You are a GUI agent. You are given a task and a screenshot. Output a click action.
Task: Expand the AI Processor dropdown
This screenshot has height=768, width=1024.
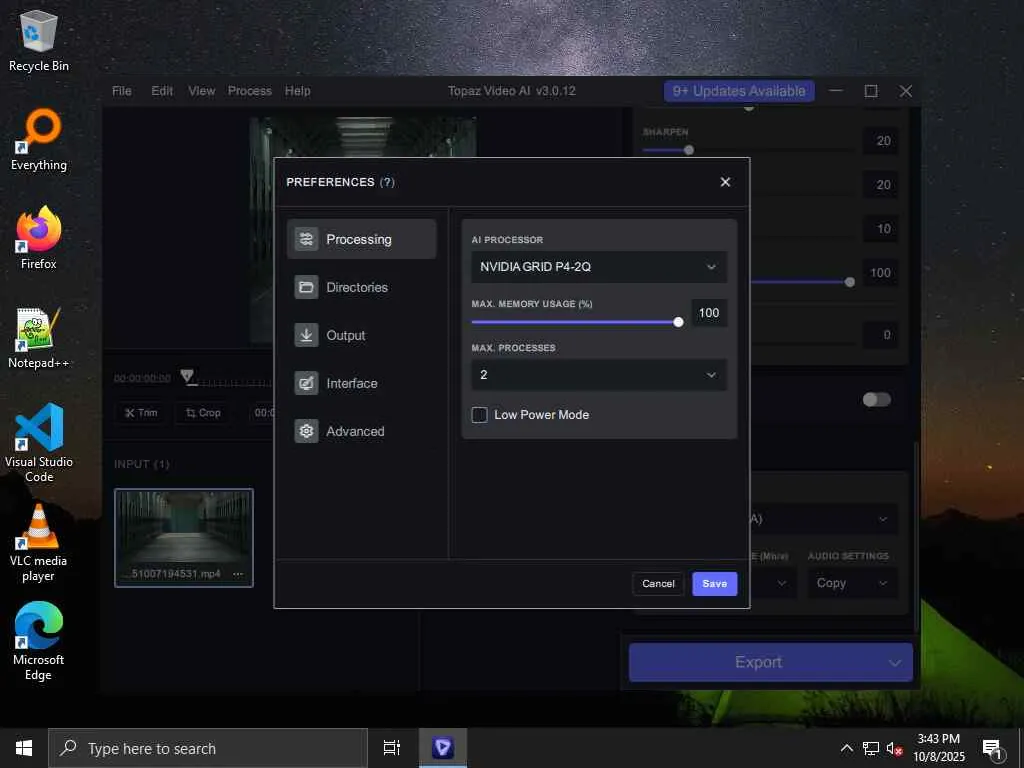[x=599, y=266]
